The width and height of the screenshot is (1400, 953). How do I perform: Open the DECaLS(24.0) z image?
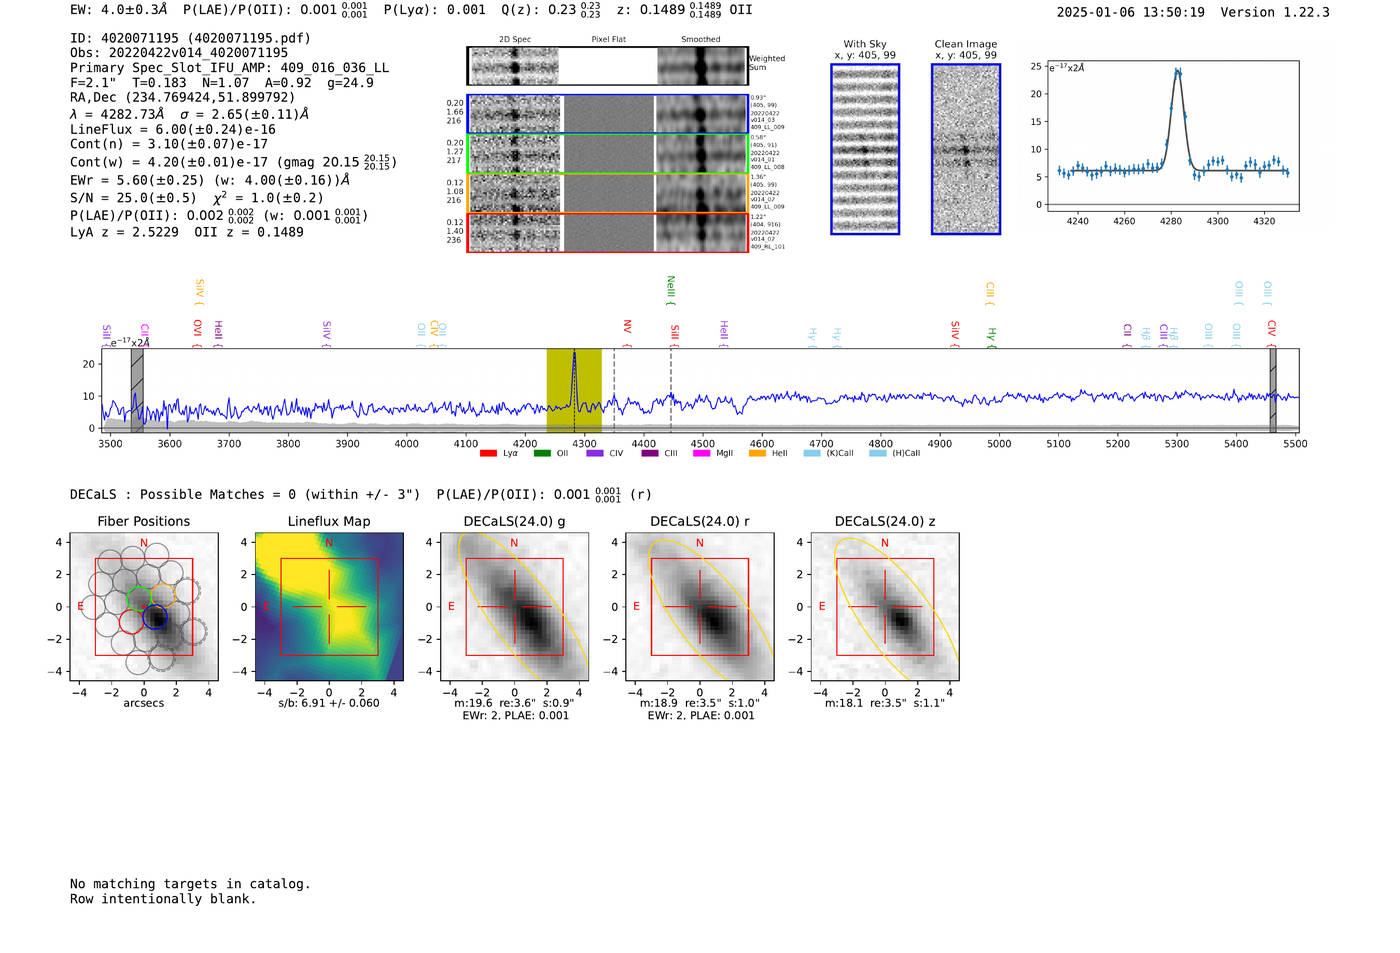click(x=885, y=606)
